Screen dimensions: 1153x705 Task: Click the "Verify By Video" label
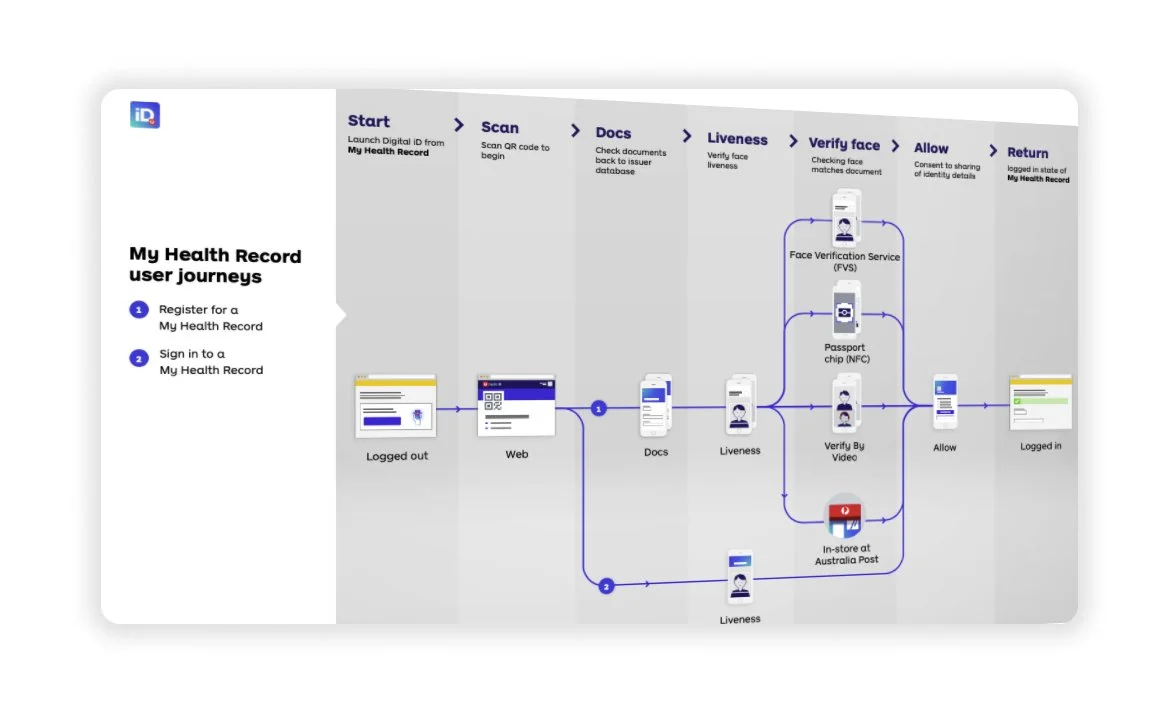pos(844,451)
